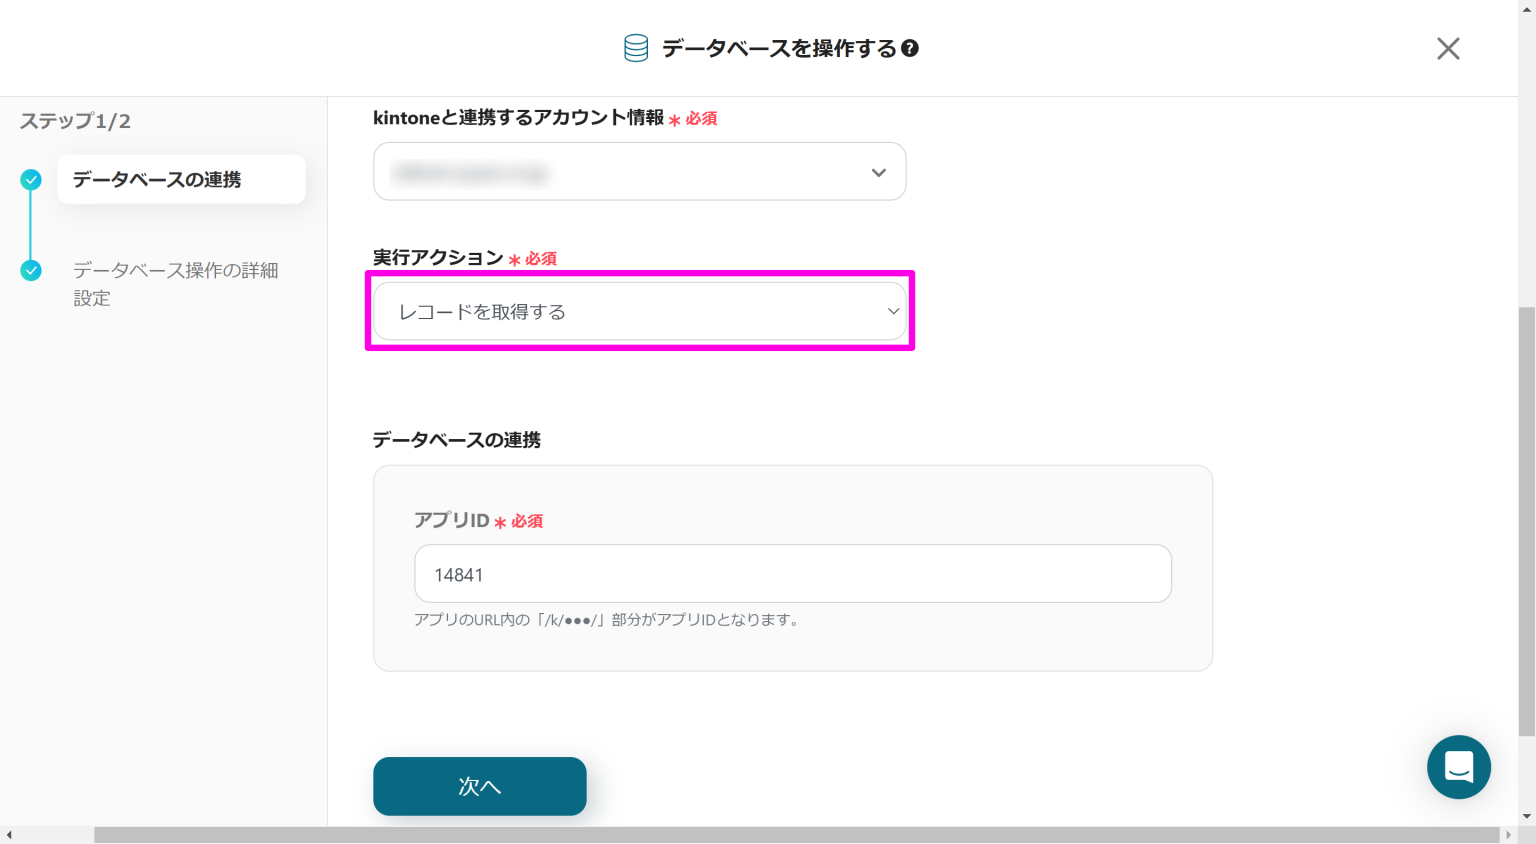Click the checkmark icon for データベースの連携 step
Screen dimensions: 1536x844
click(x=31, y=180)
